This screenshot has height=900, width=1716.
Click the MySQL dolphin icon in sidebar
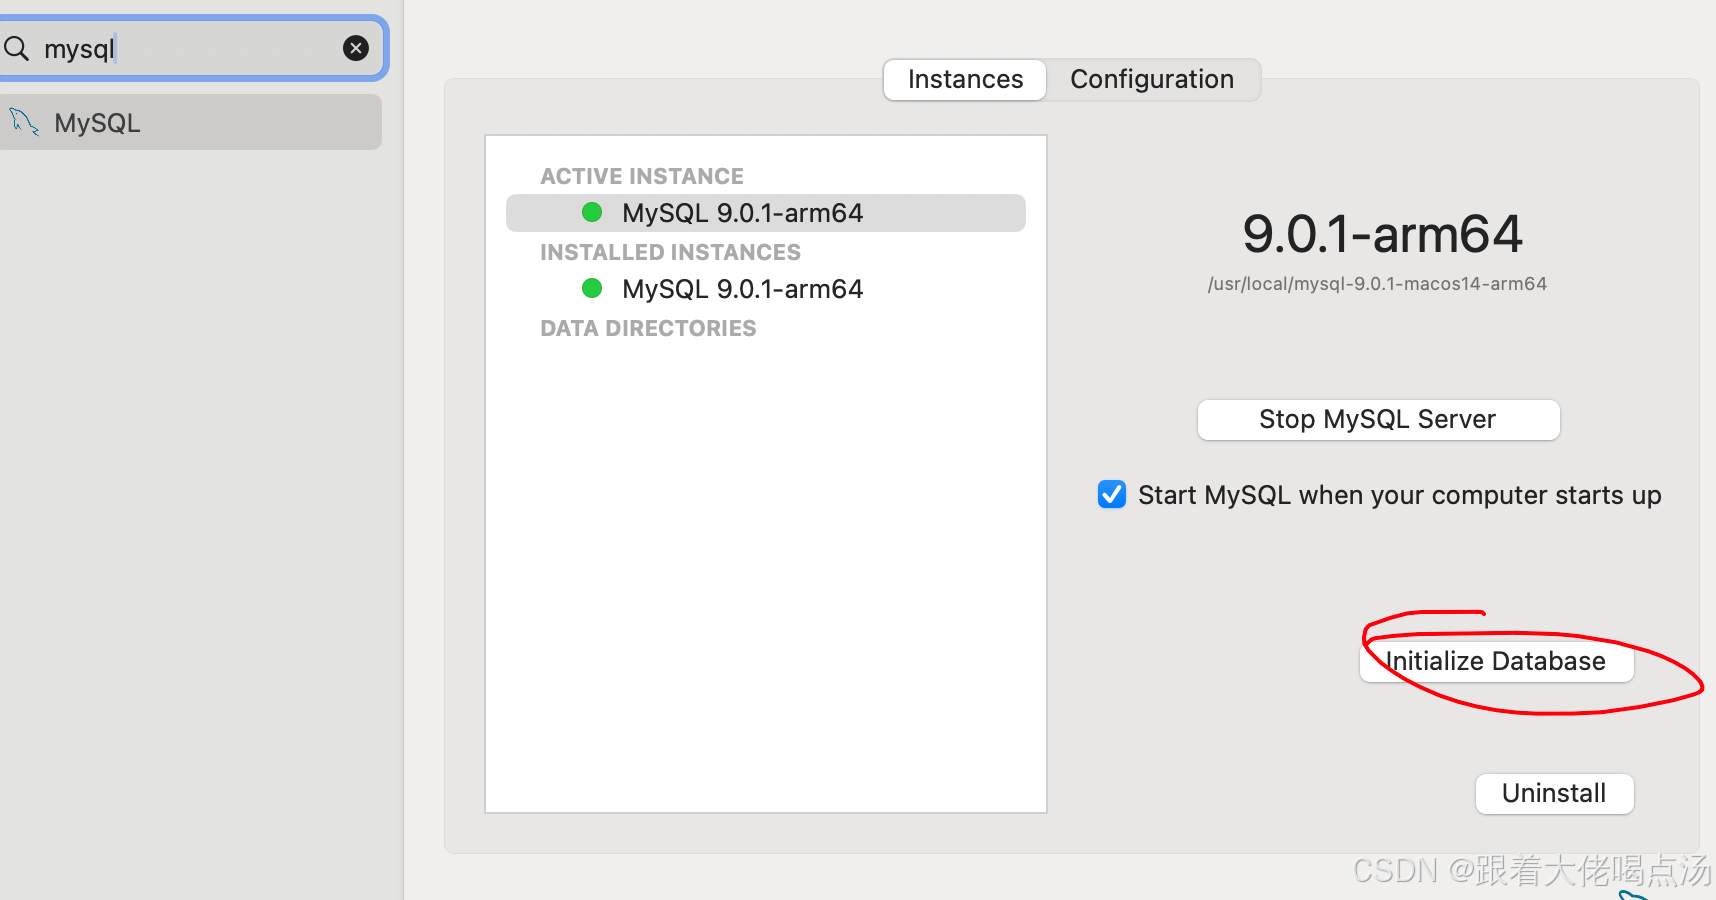[24, 122]
